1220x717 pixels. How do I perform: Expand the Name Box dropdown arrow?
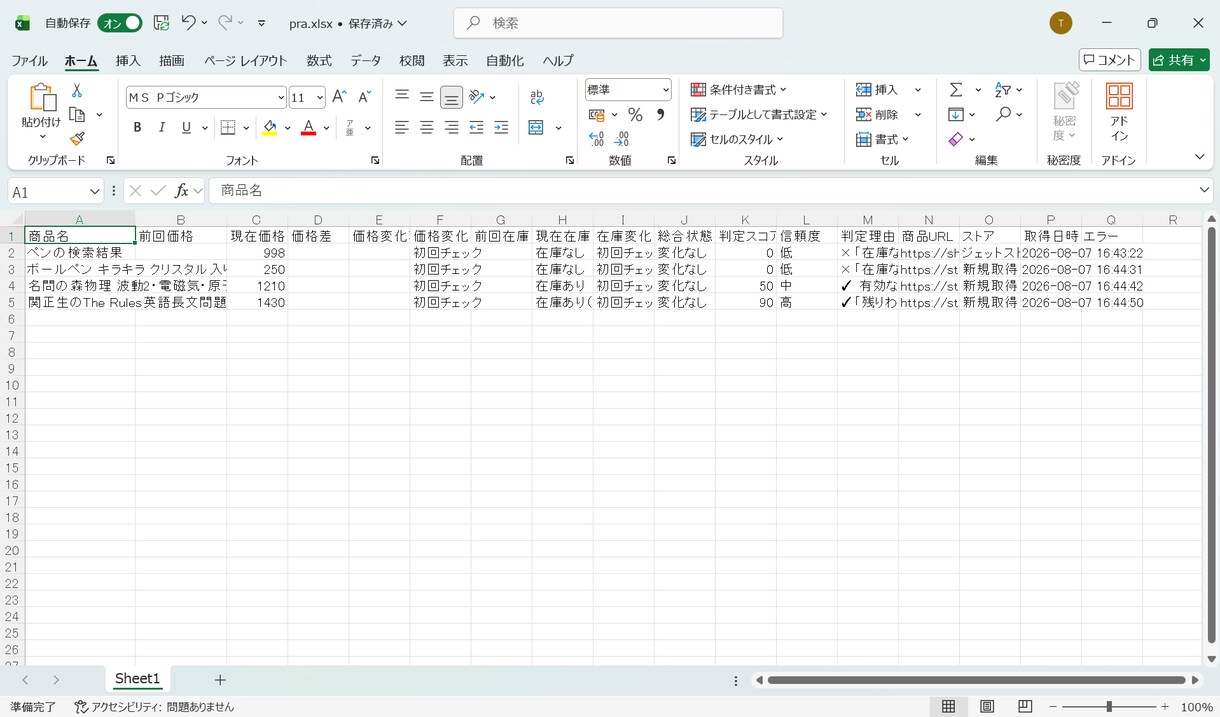tap(95, 191)
